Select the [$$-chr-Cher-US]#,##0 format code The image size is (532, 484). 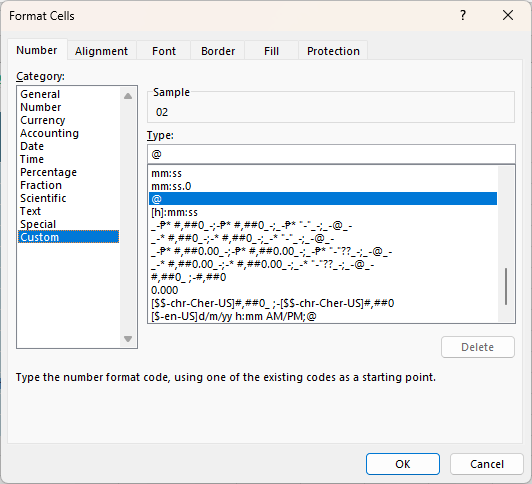pos(323,303)
